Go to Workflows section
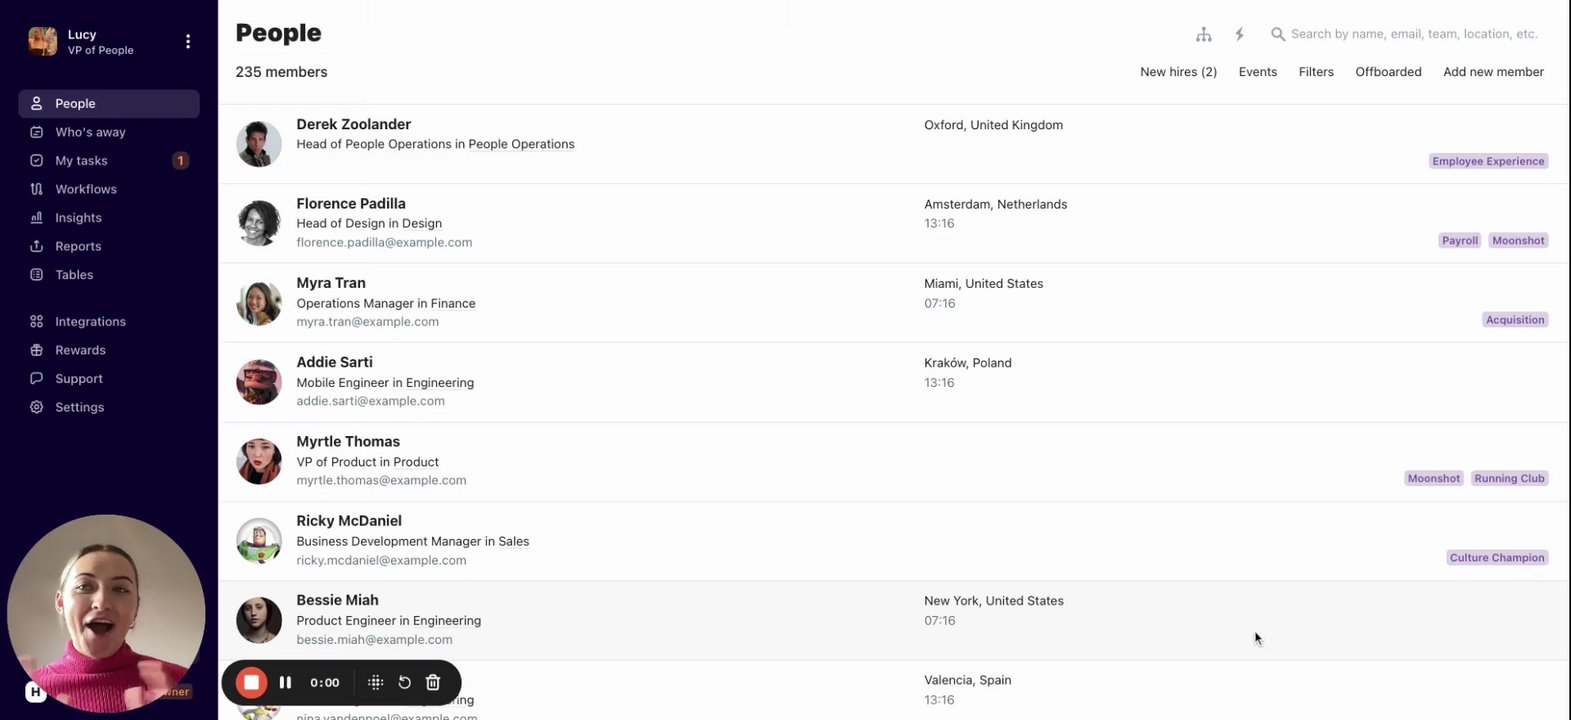Image resolution: width=1571 pixels, height=720 pixels. 86,189
